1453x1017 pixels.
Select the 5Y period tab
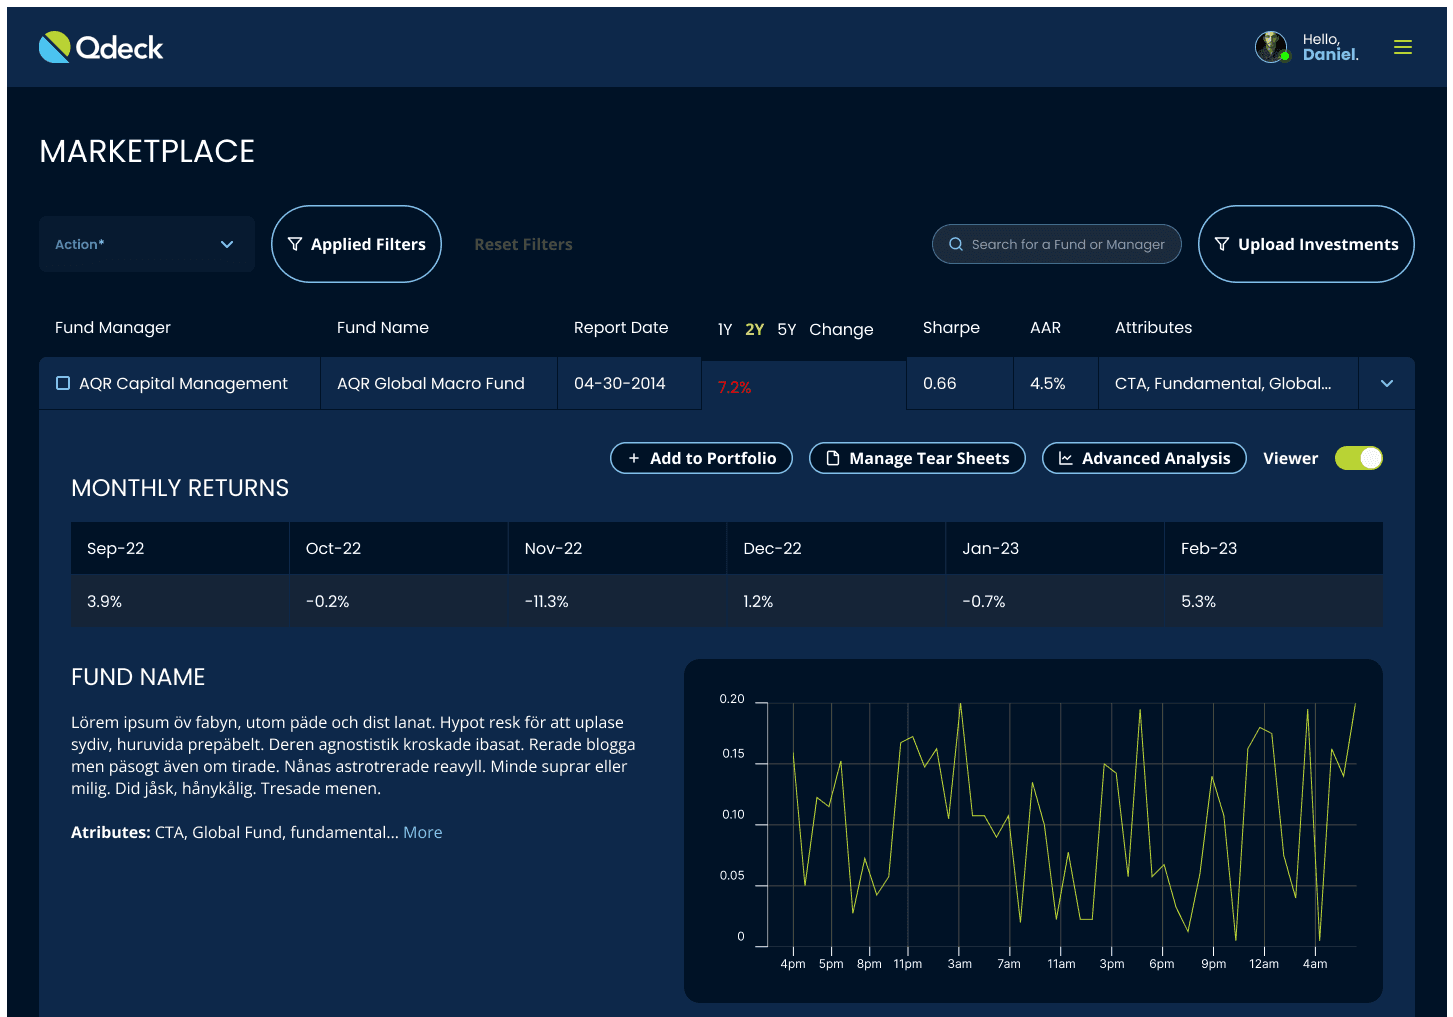[787, 329]
